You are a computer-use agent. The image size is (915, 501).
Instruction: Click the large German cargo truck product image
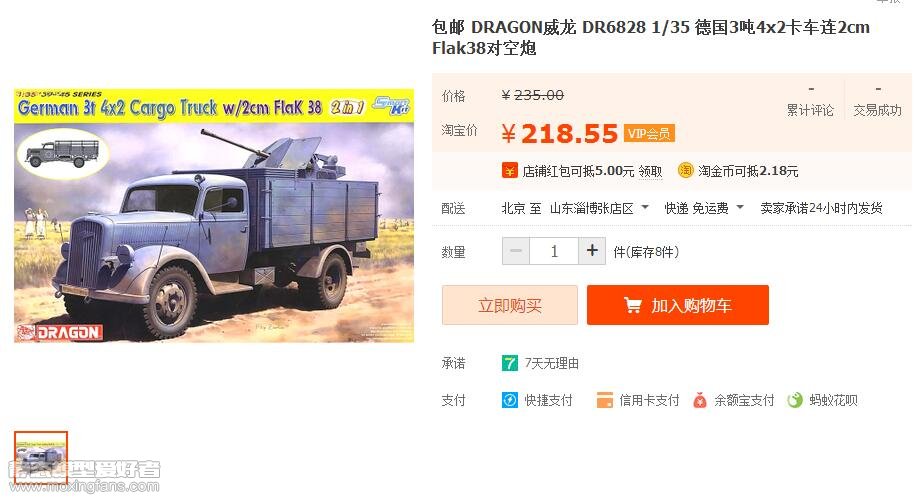click(214, 215)
